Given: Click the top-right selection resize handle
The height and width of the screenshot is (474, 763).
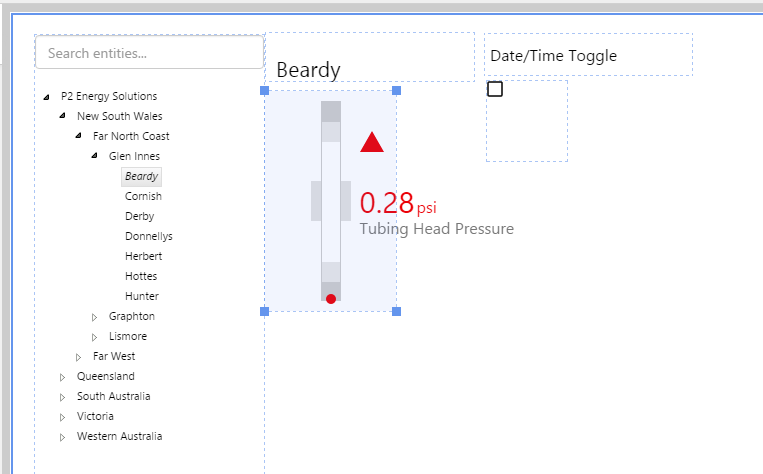Looking at the screenshot, I should [x=397, y=91].
